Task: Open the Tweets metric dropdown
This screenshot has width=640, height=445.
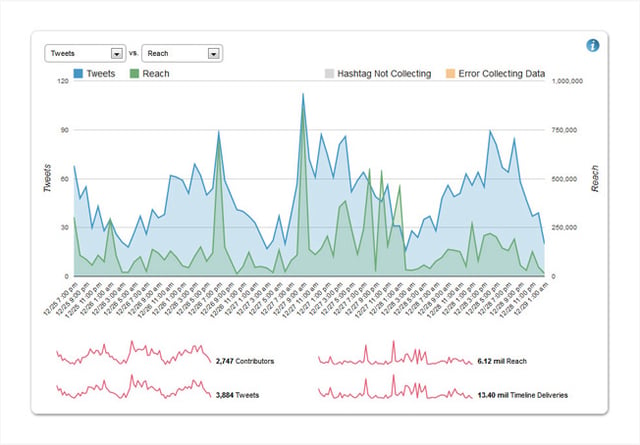Action: tap(85, 53)
